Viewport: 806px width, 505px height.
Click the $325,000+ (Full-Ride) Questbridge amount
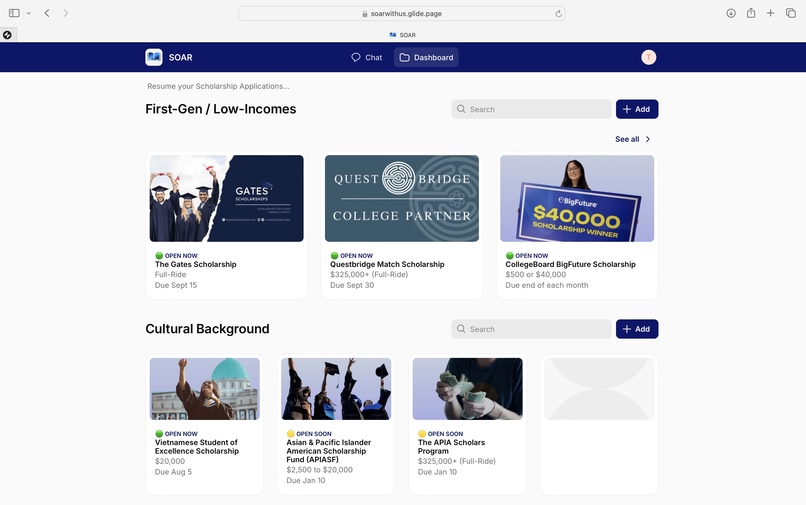point(369,275)
